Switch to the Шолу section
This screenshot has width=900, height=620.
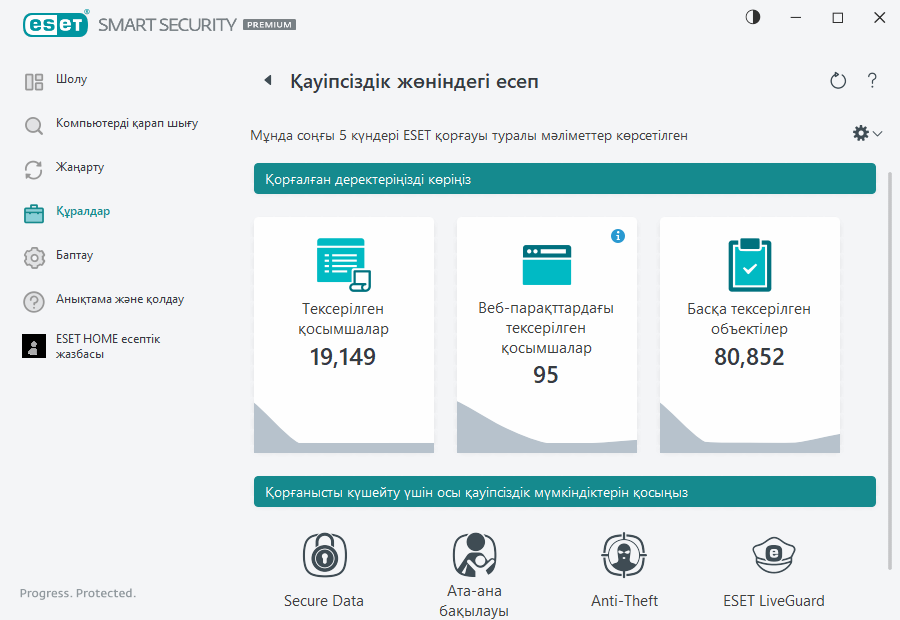click(33, 80)
